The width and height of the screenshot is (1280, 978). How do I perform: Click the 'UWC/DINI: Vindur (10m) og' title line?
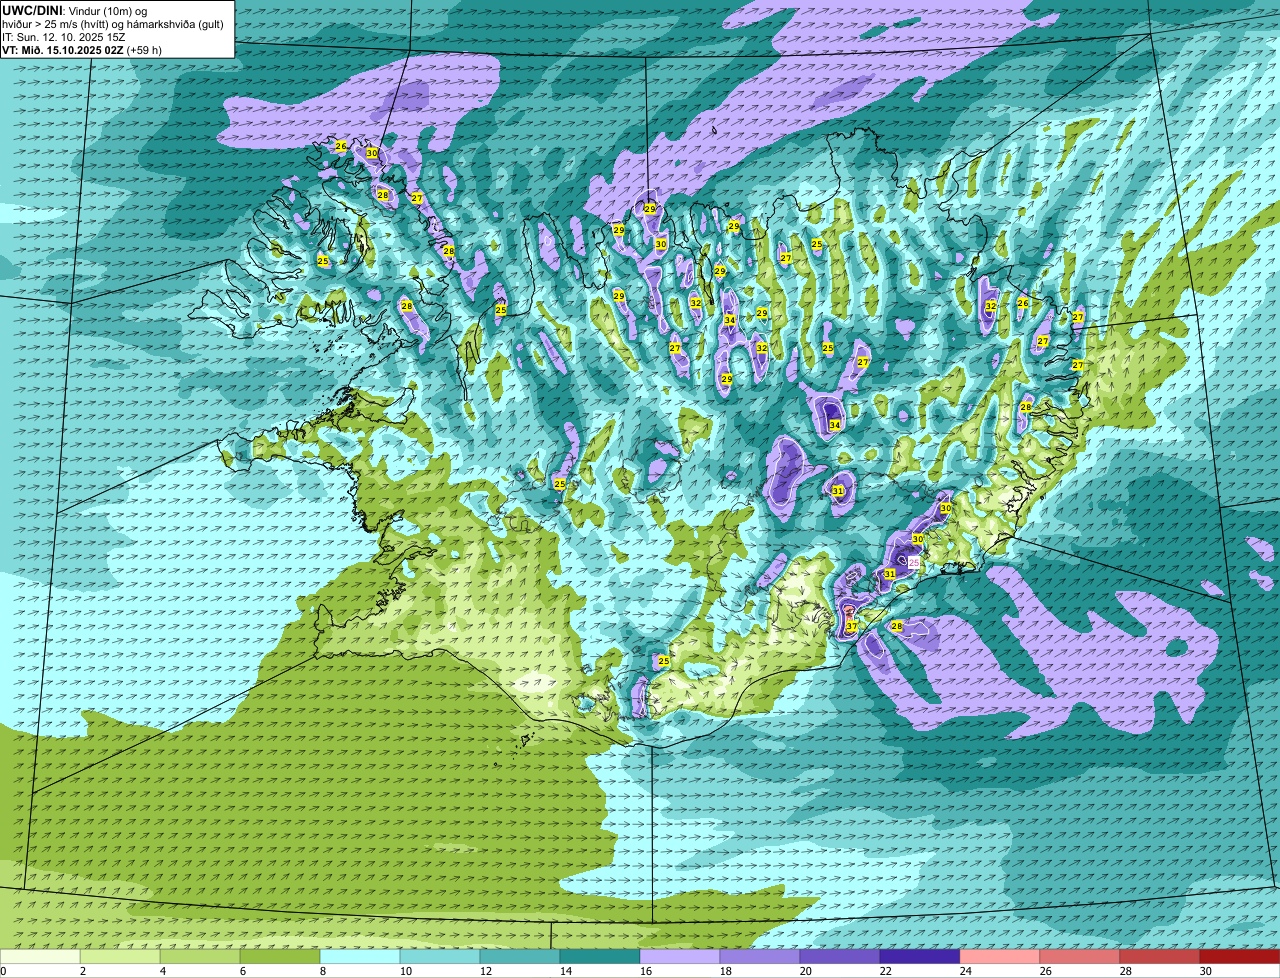(x=75, y=10)
